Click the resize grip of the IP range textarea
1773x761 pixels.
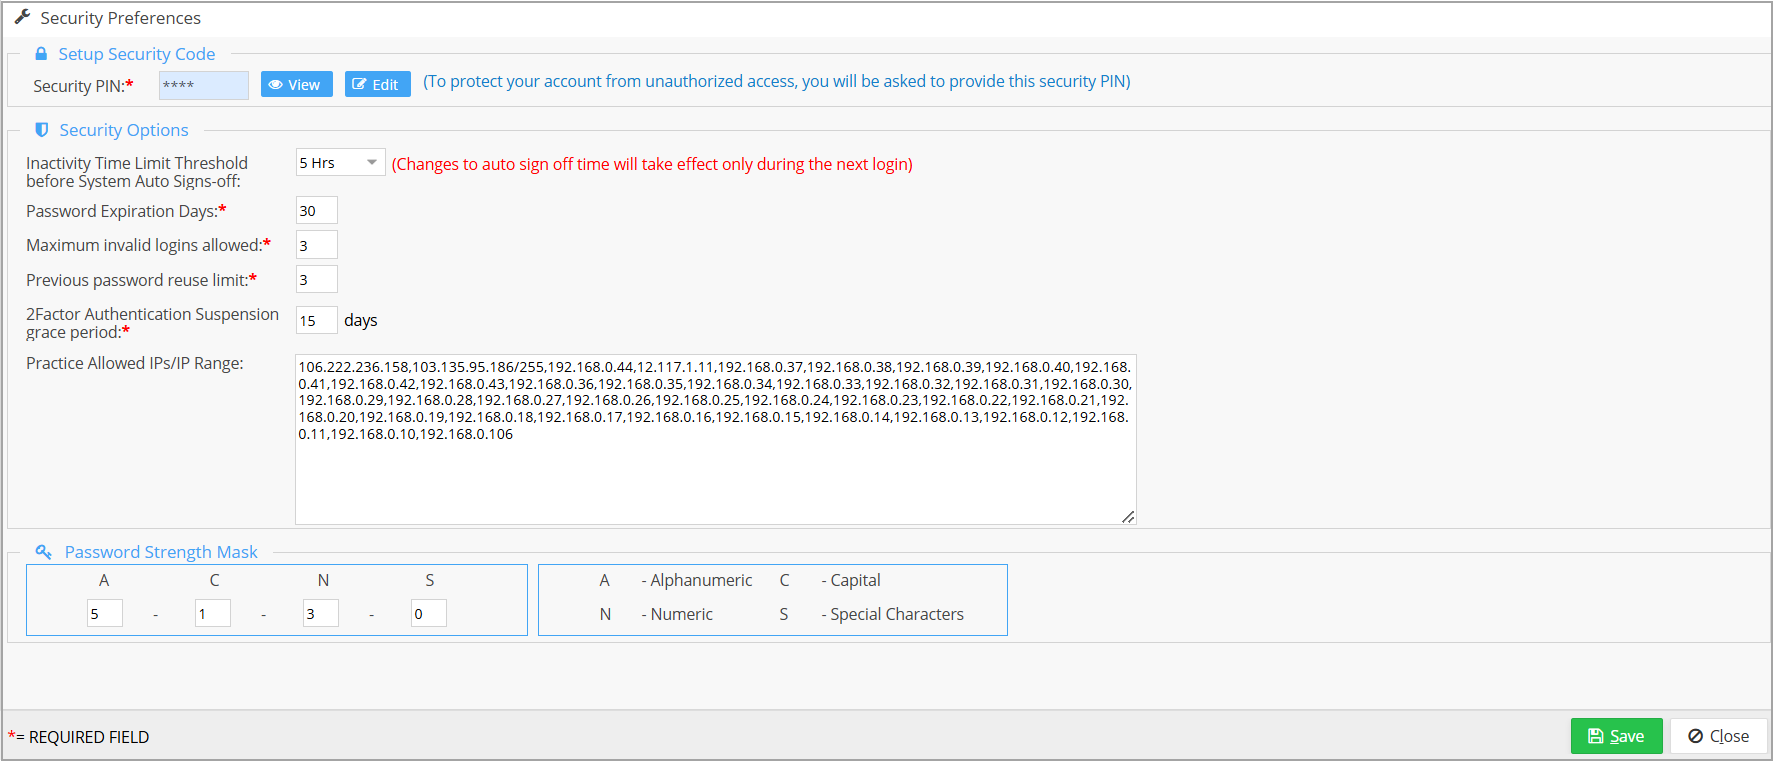pos(1128,516)
